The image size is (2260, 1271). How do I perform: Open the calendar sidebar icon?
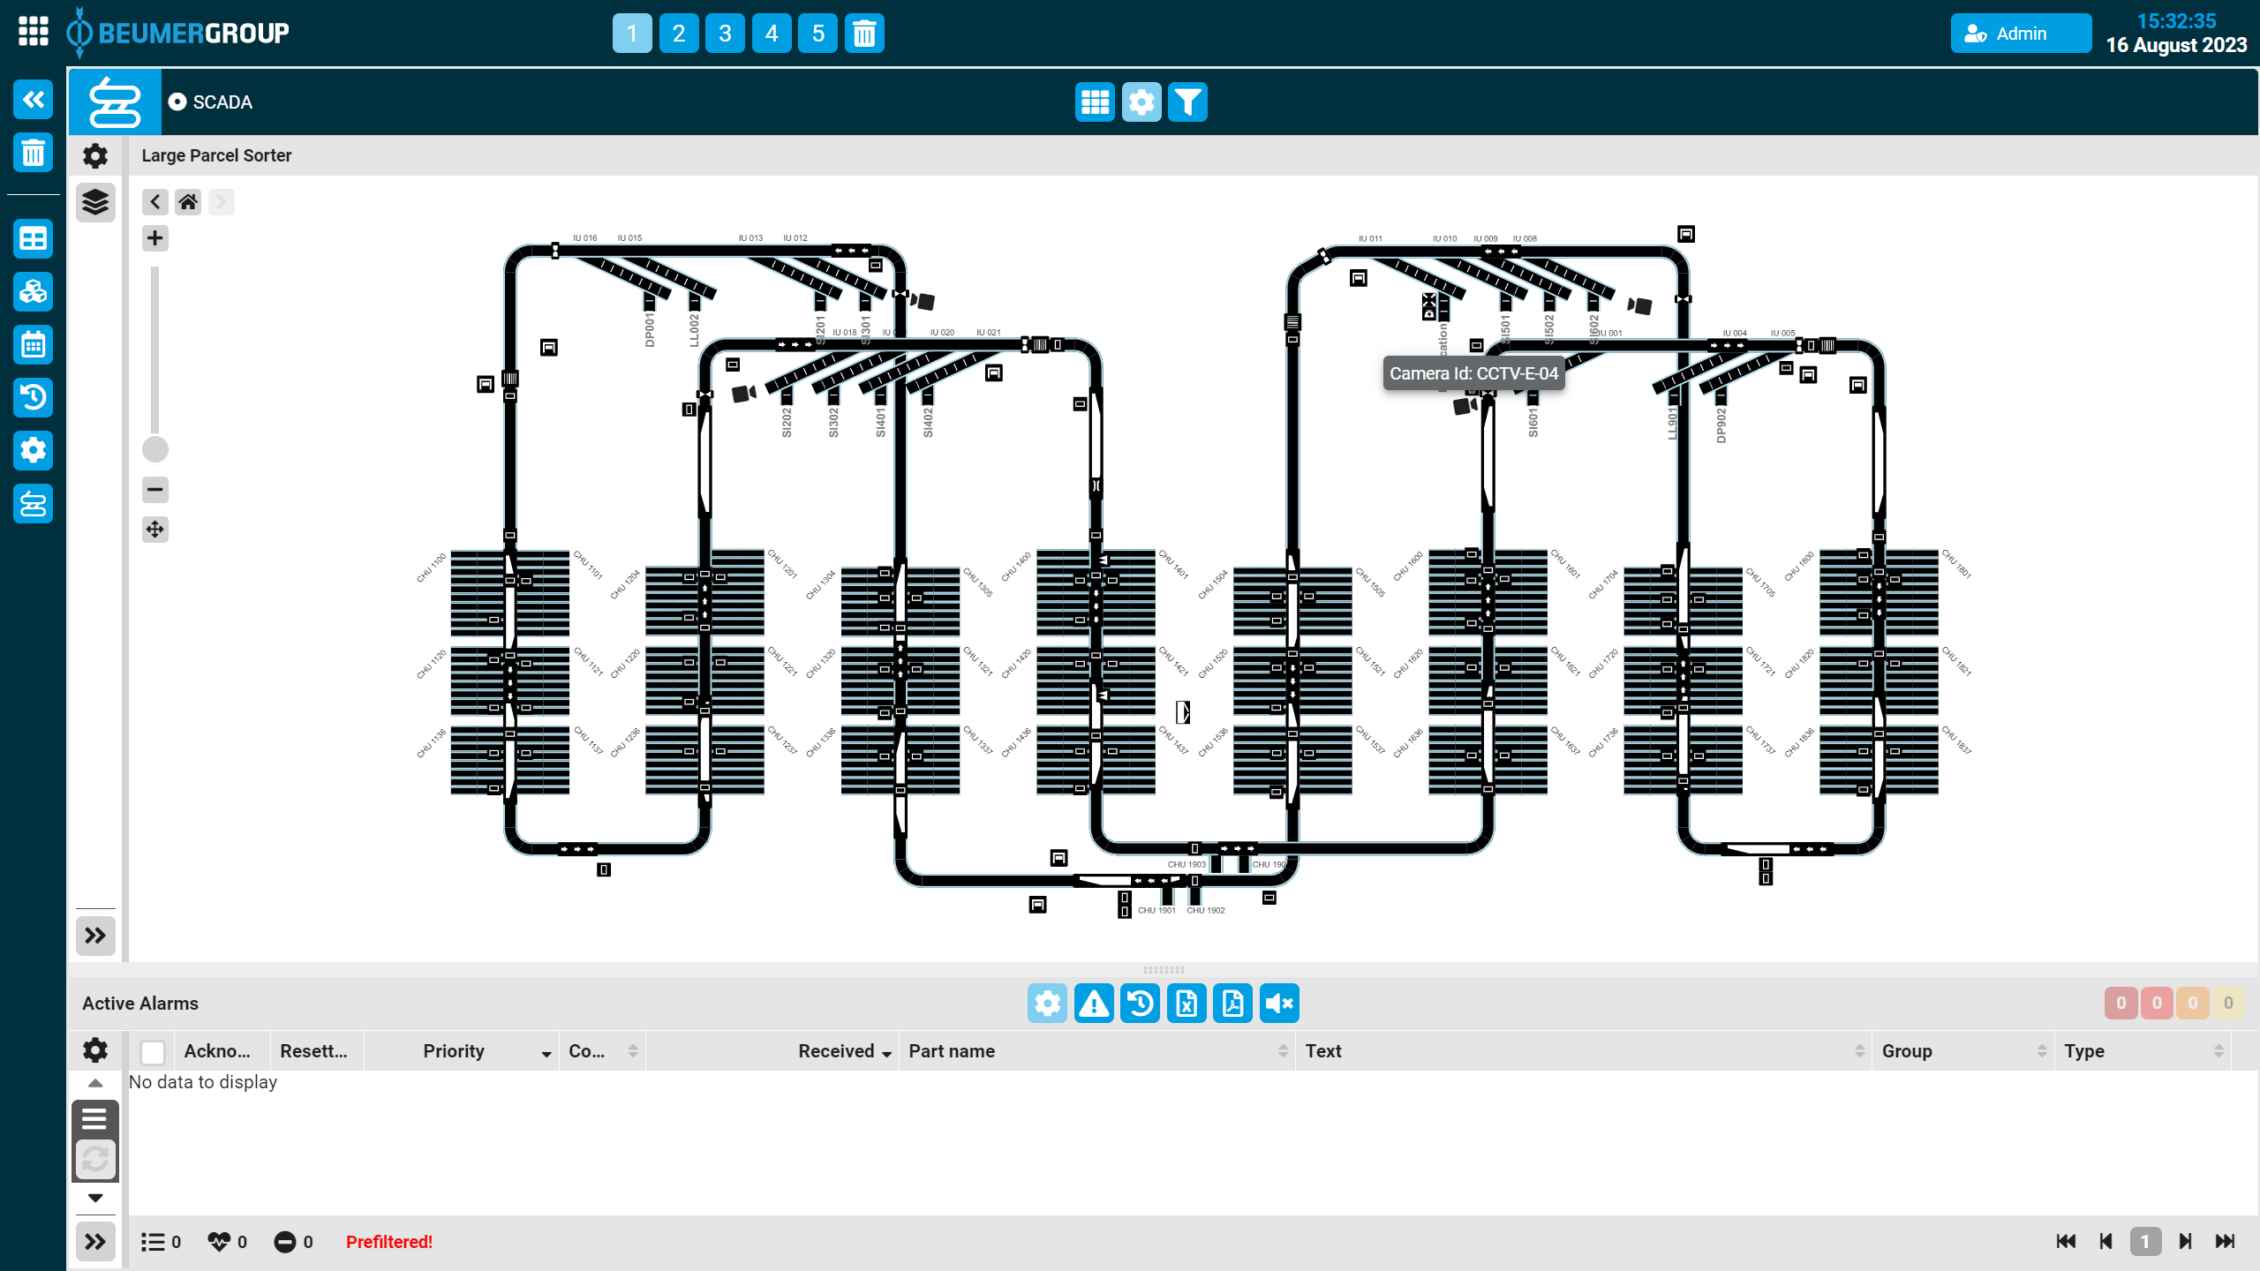click(33, 345)
